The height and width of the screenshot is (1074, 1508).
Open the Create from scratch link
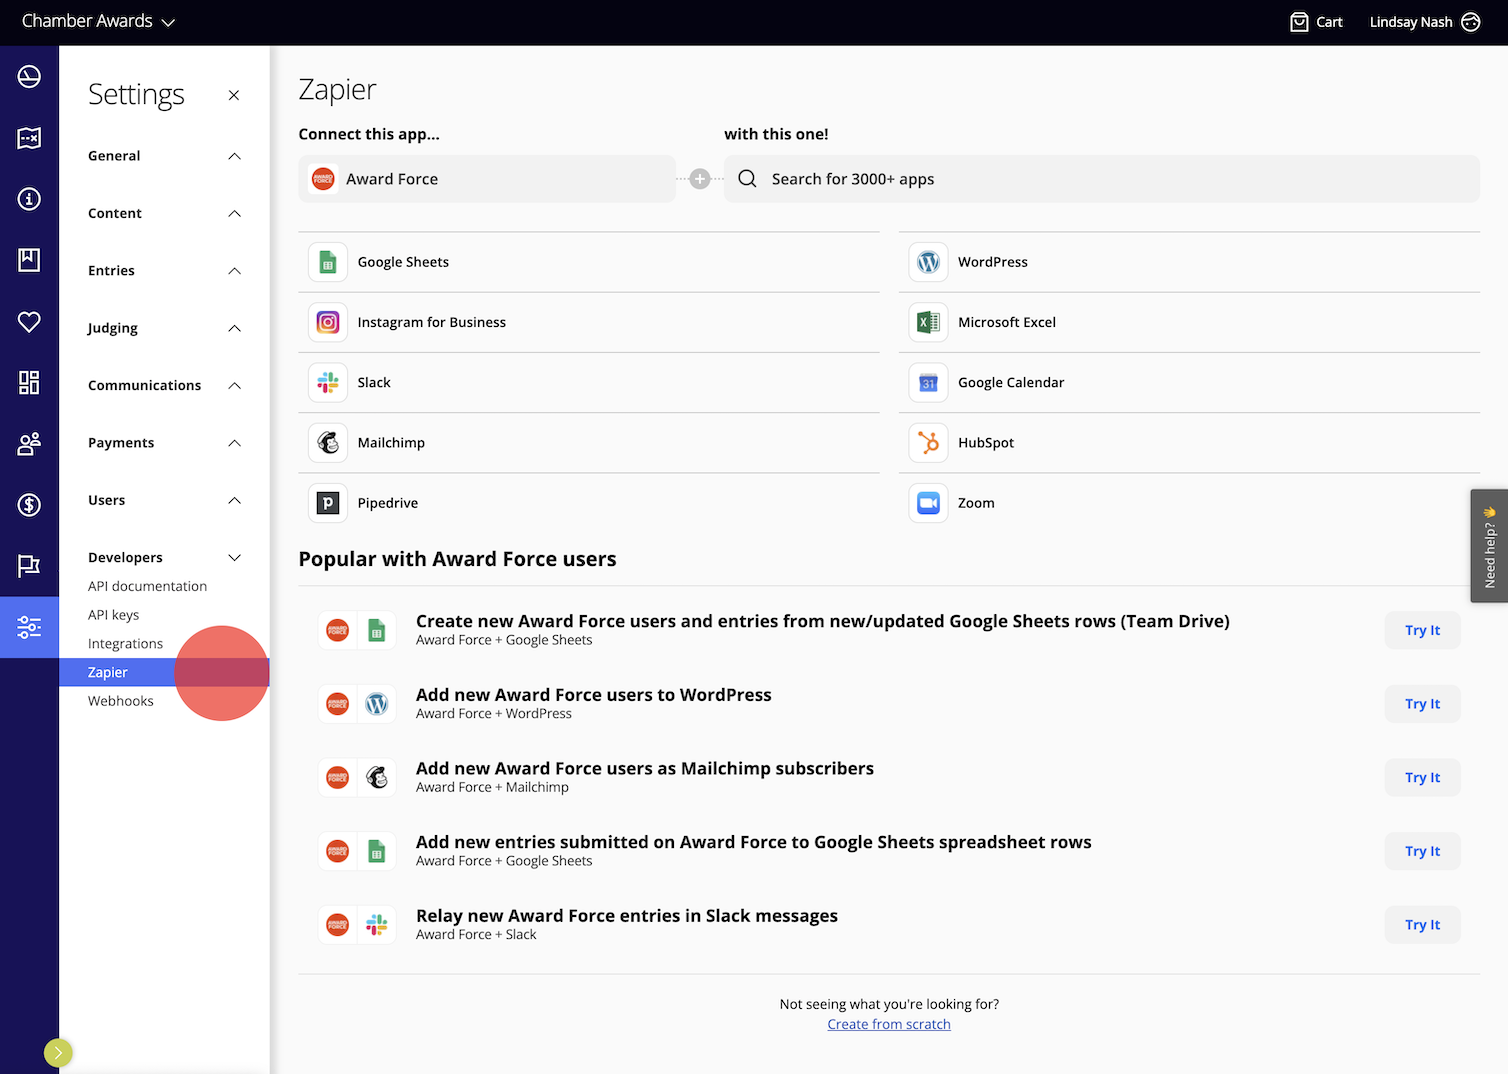(888, 1024)
